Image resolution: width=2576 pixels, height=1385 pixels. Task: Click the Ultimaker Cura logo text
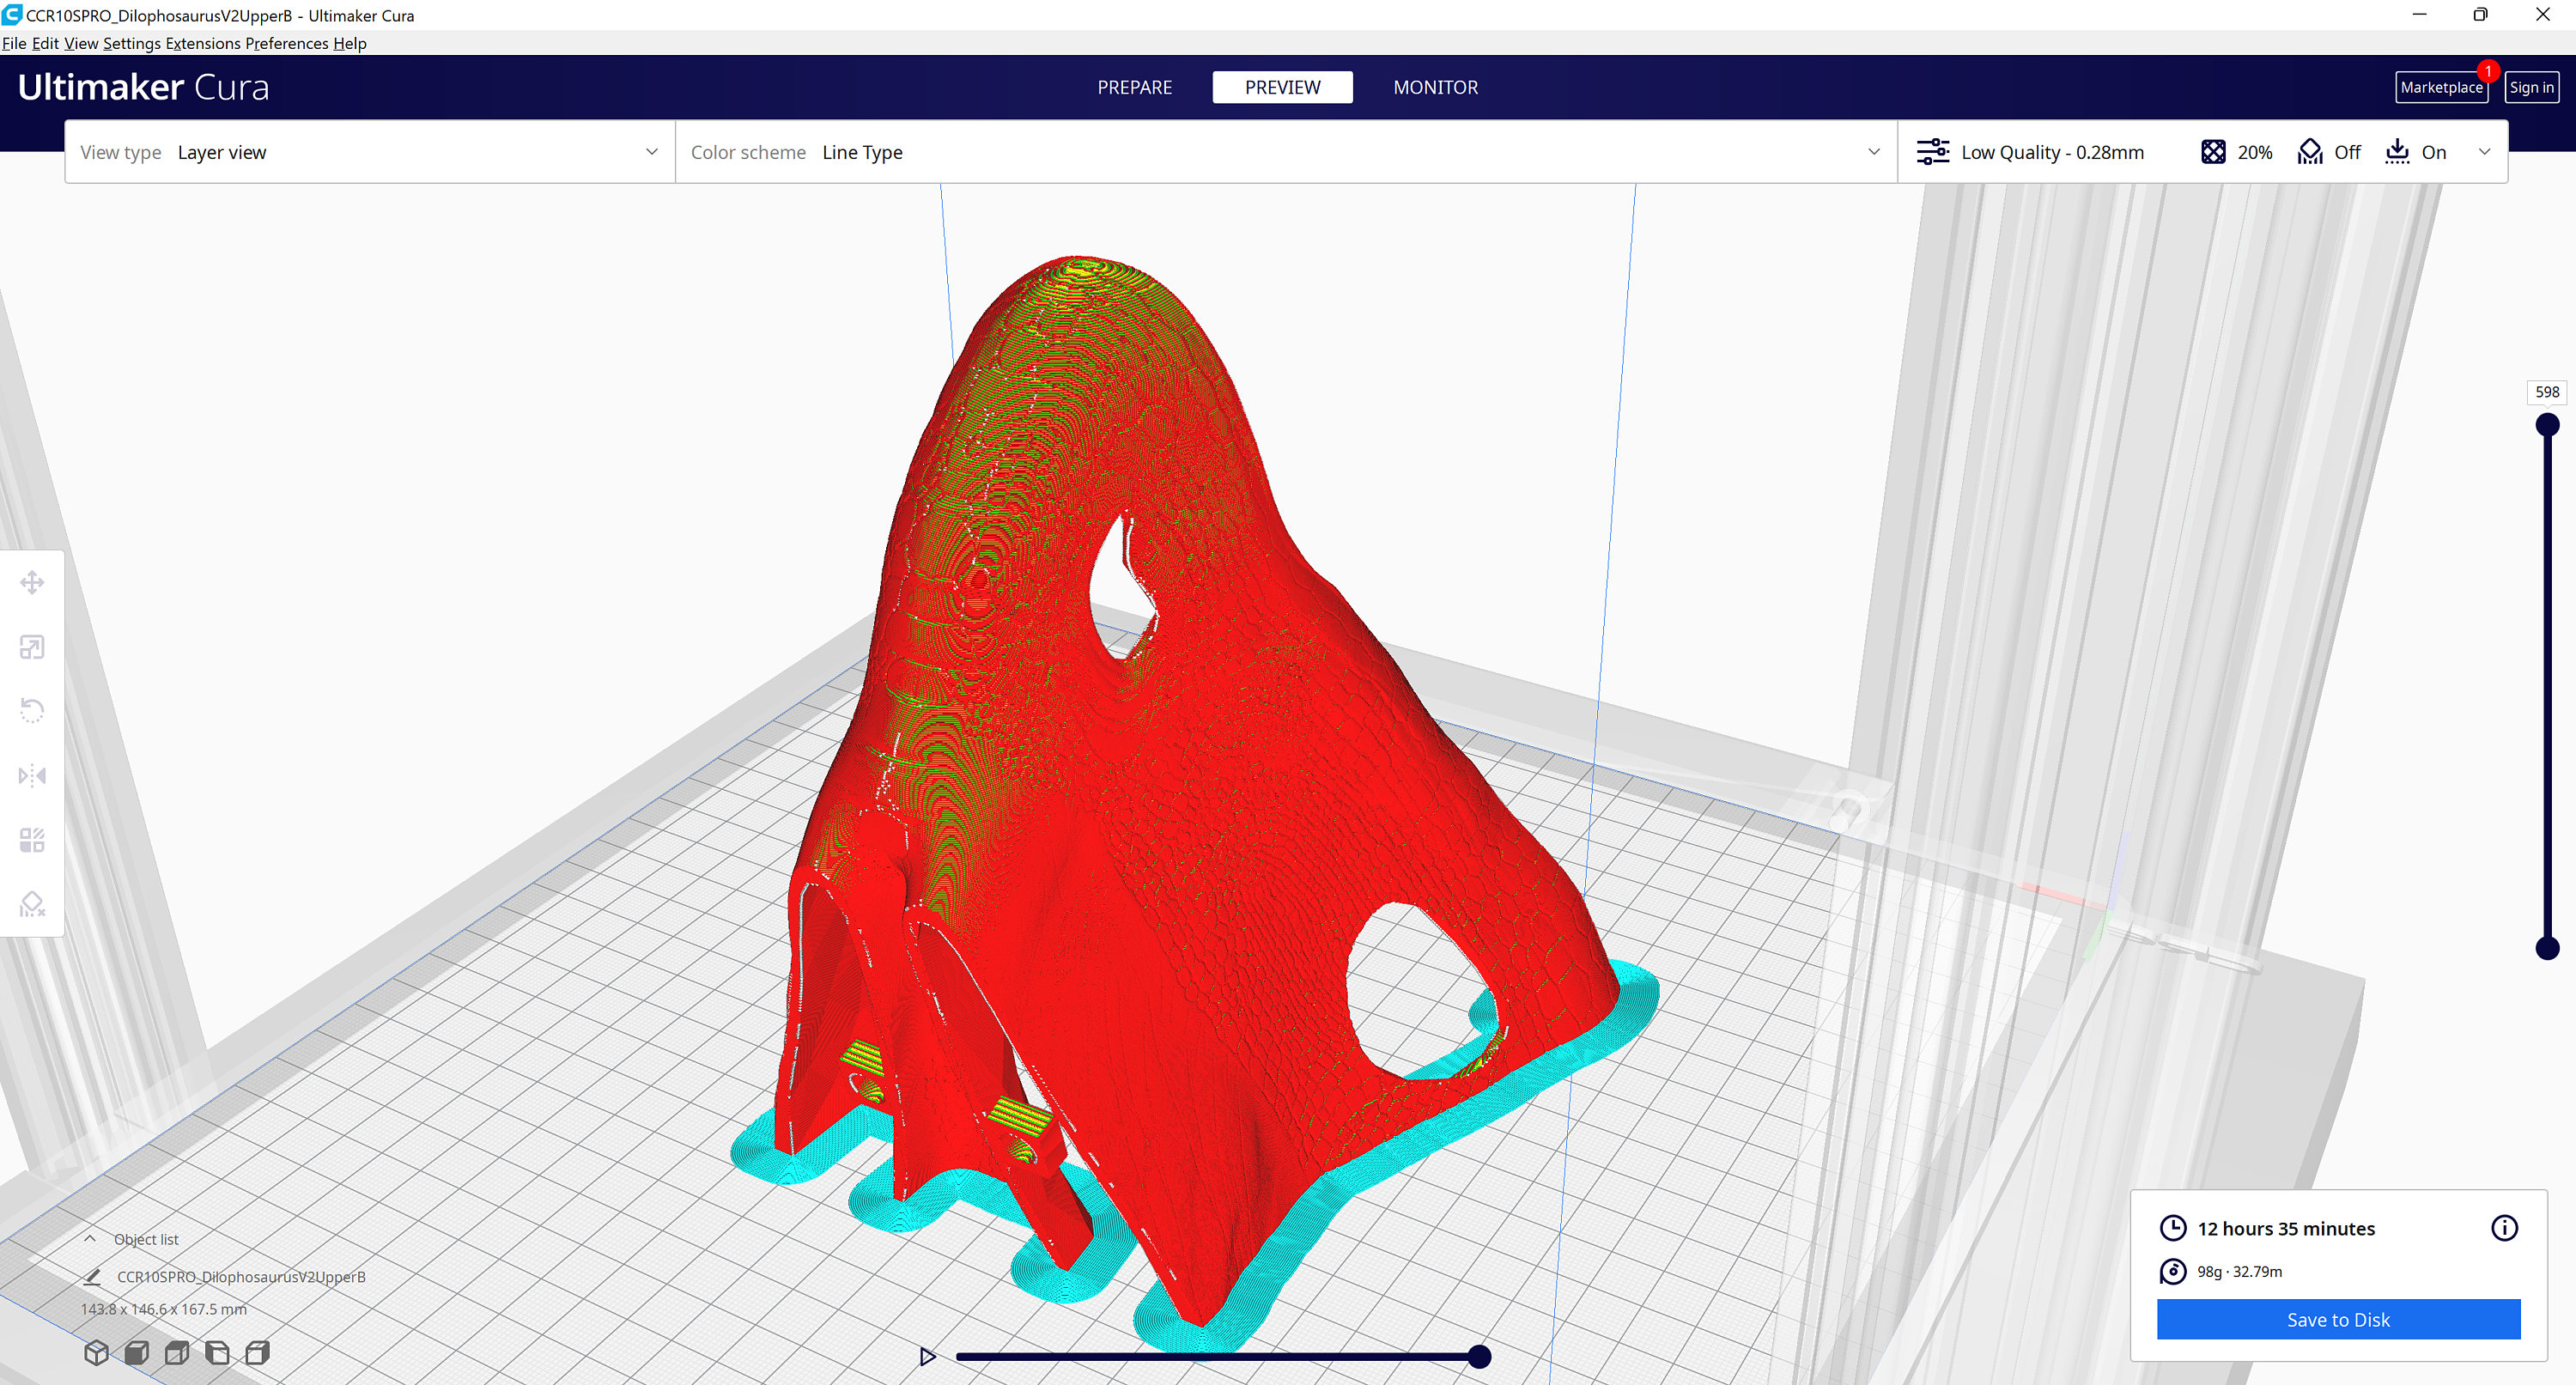point(143,87)
